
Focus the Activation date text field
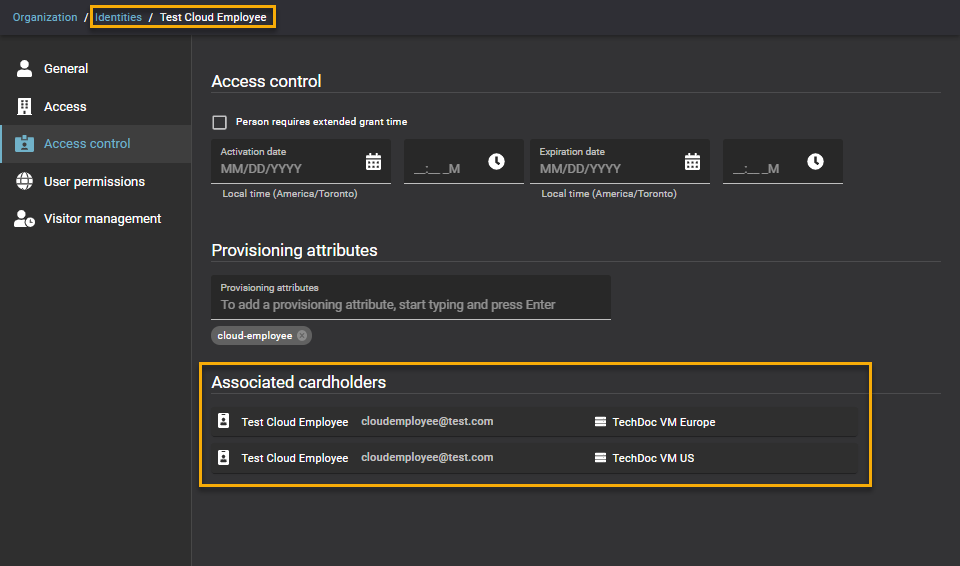(285, 169)
